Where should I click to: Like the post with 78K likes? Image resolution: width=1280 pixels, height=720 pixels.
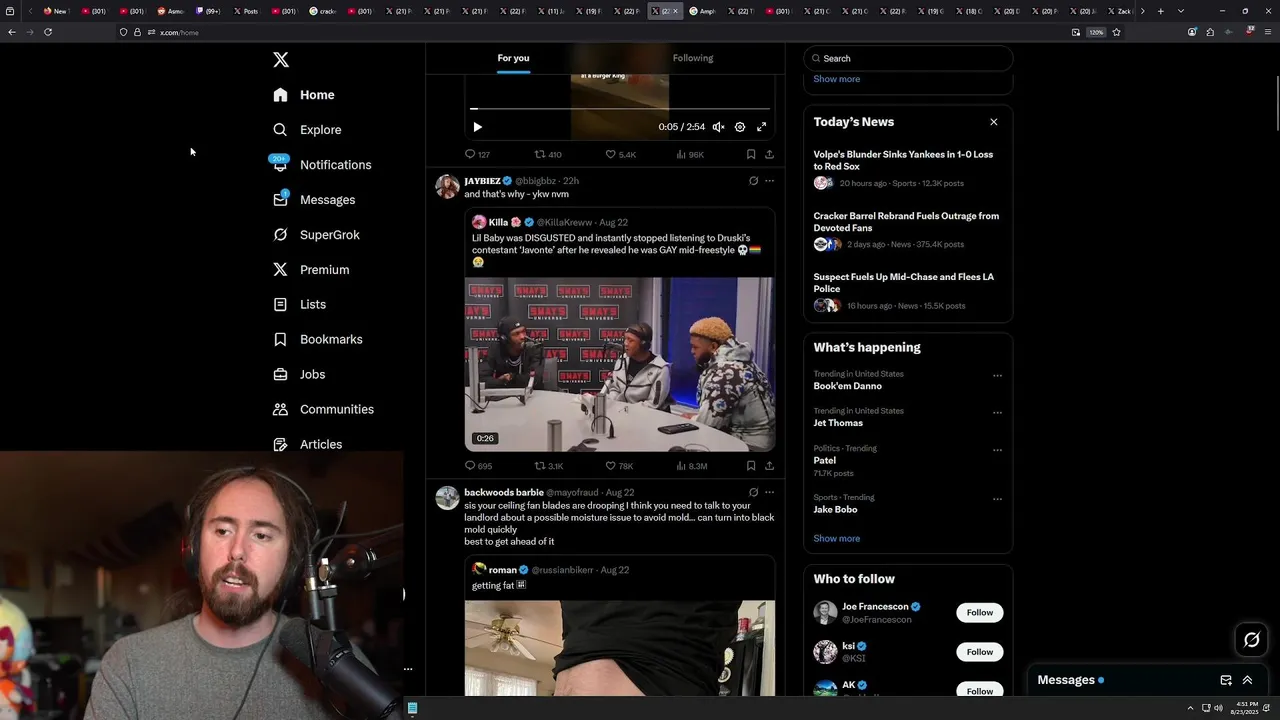click(619, 466)
